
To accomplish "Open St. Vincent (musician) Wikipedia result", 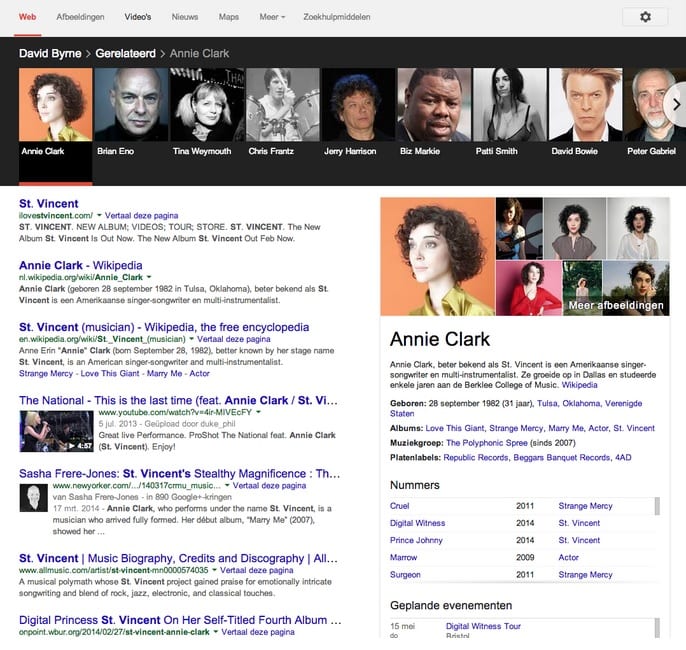I will [164, 327].
